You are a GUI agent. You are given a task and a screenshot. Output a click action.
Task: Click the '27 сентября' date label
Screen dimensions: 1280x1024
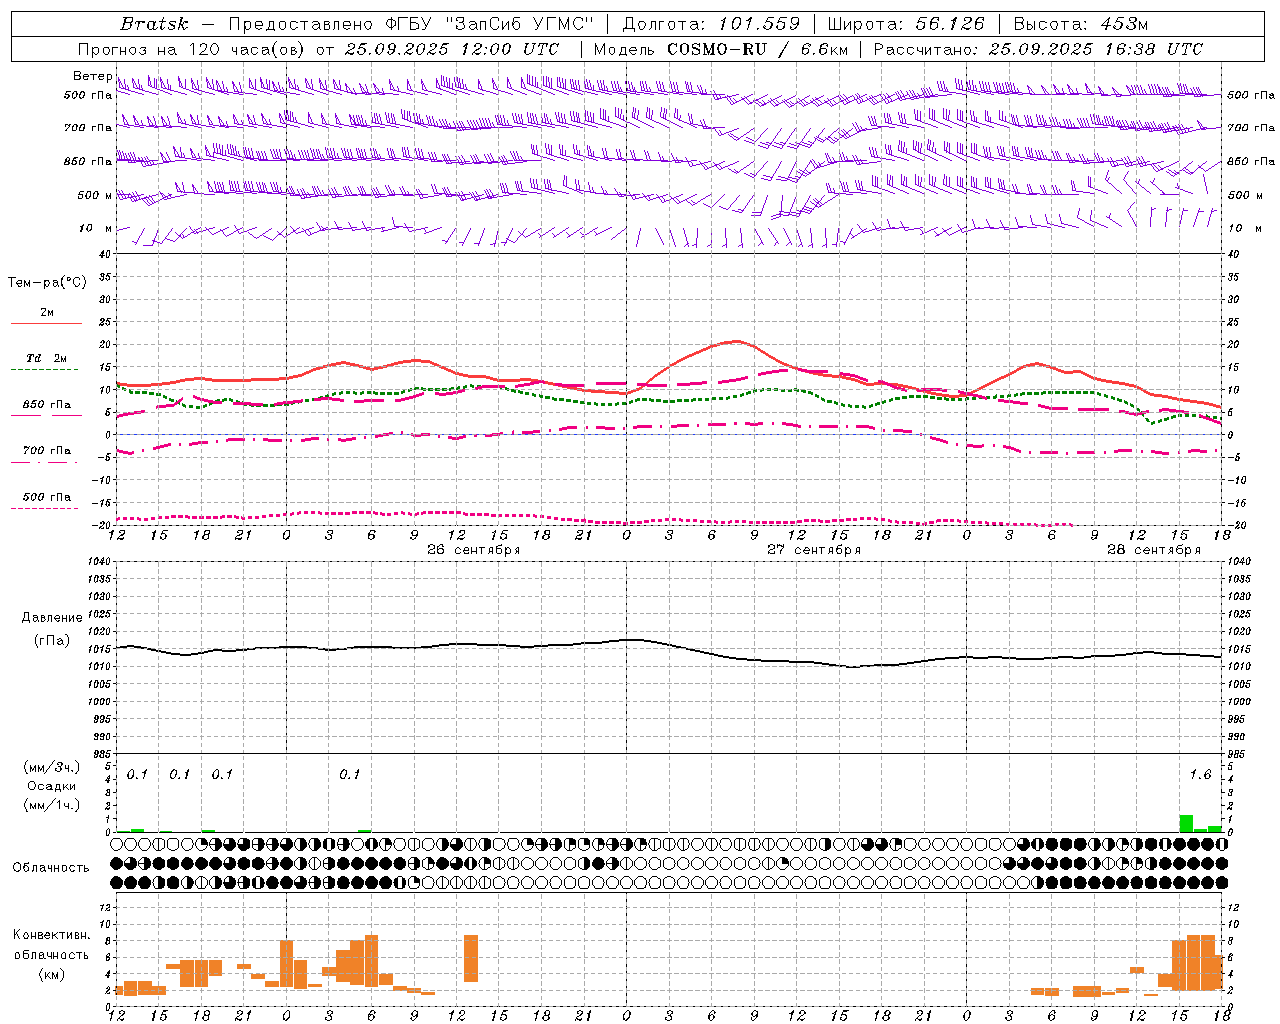coord(814,550)
